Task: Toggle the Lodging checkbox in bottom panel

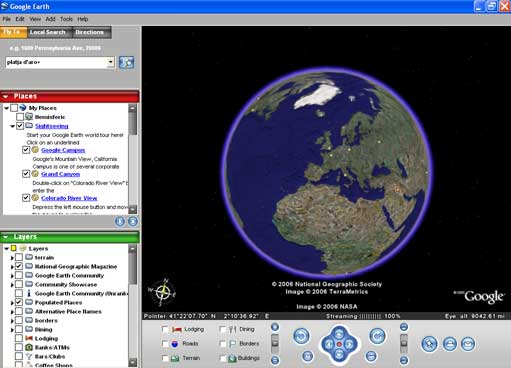Action: (165, 329)
